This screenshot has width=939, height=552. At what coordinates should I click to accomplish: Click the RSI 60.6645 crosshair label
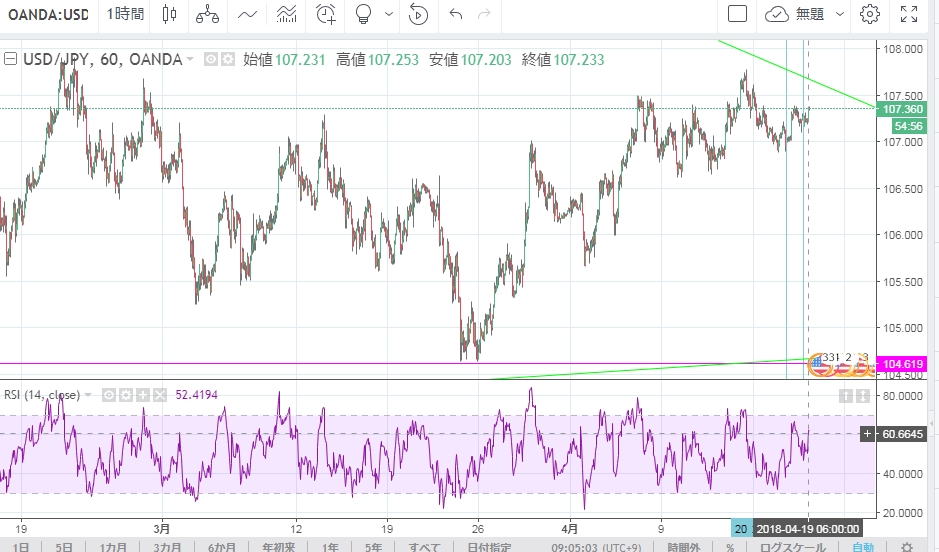[903, 433]
